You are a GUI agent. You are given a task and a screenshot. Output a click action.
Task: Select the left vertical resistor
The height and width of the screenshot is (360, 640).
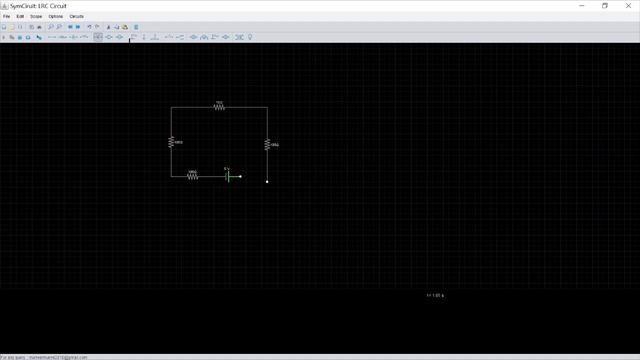tap(171, 142)
